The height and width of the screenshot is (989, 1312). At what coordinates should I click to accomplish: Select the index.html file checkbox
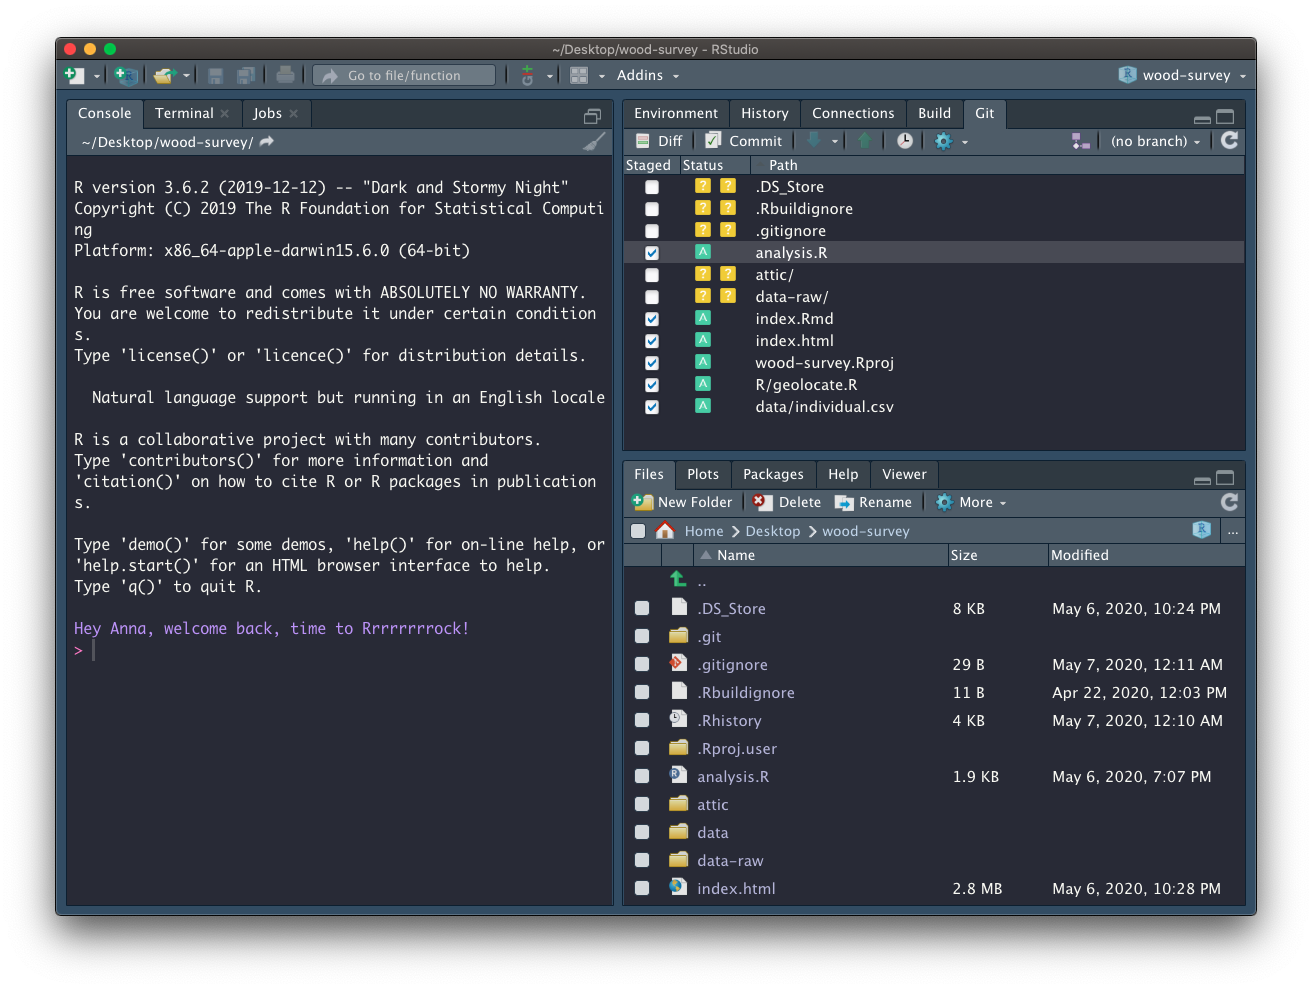[x=642, y=888]
